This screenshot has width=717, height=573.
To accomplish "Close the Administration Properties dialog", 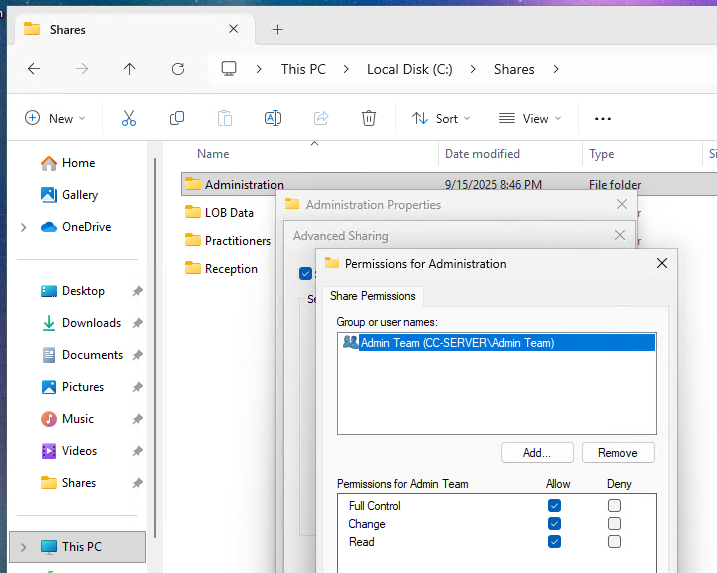I will 622,204.
